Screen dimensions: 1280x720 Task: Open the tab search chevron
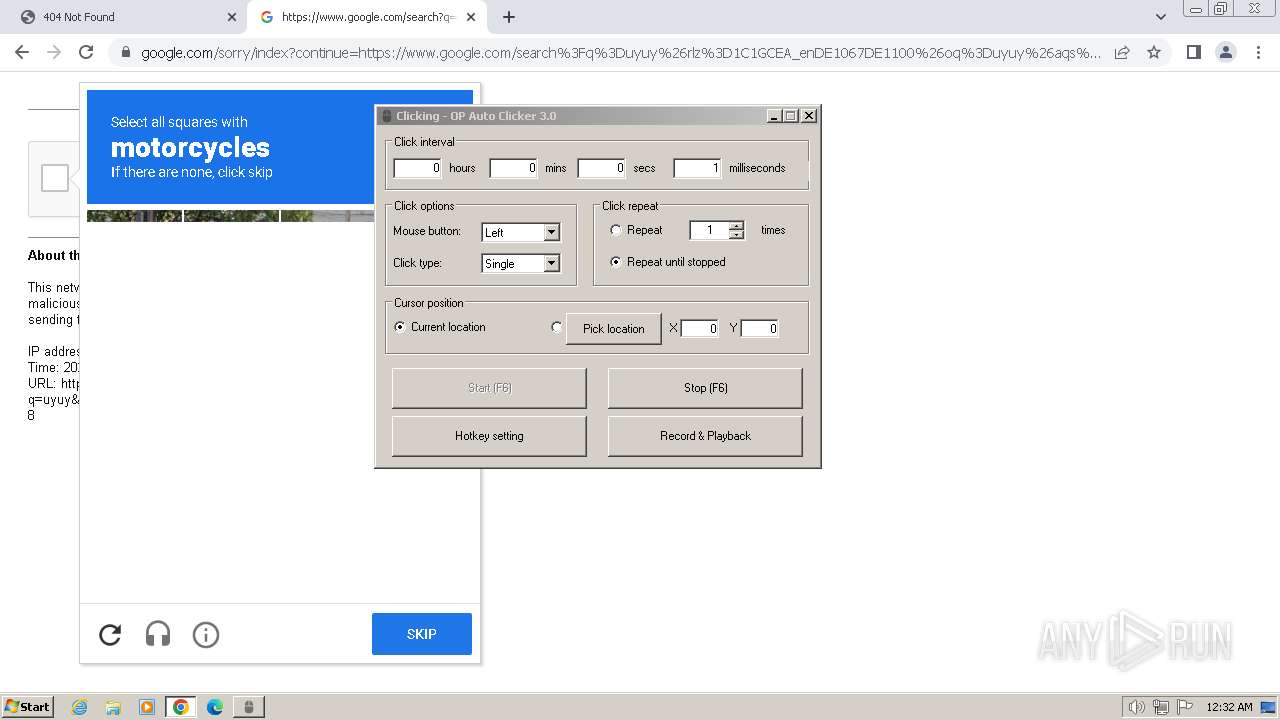pyautogui.click(x=1160, y=17)
